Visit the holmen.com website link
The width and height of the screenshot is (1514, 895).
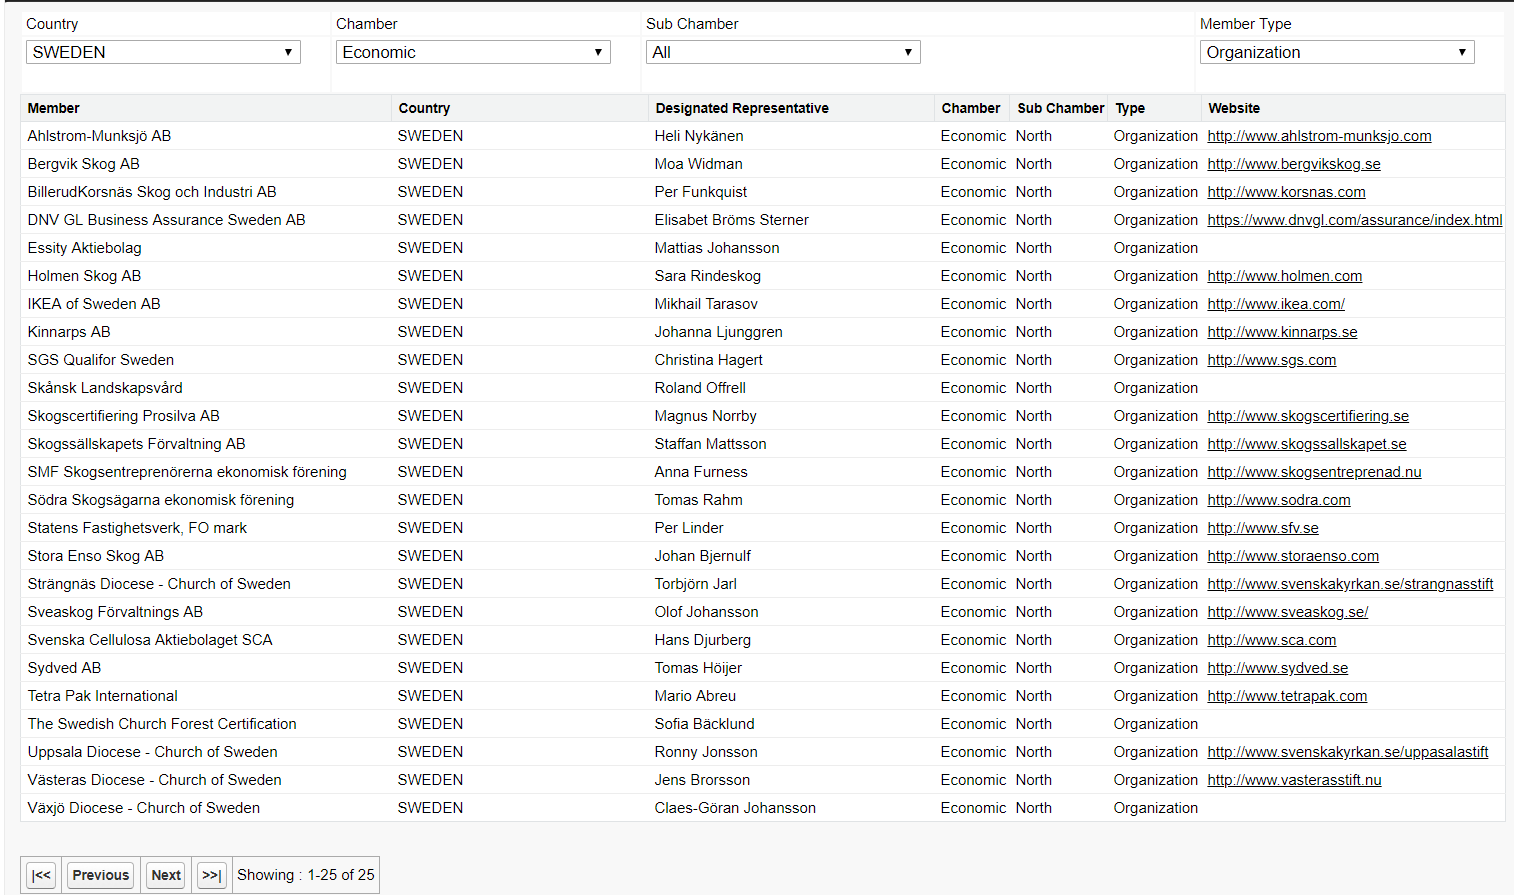pos(1285,276)
